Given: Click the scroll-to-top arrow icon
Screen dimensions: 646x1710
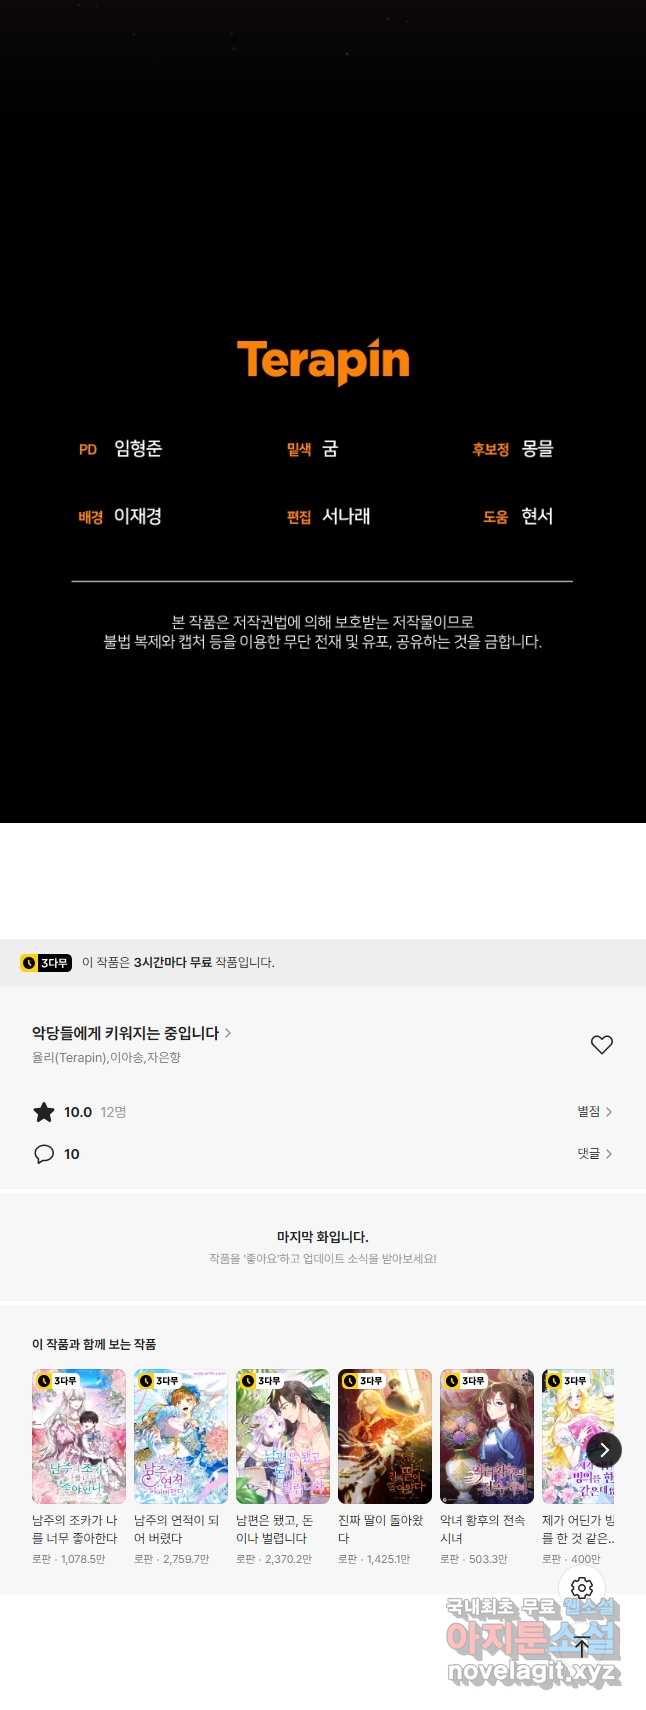Looking at the screenshot, I should (582, 1646).
